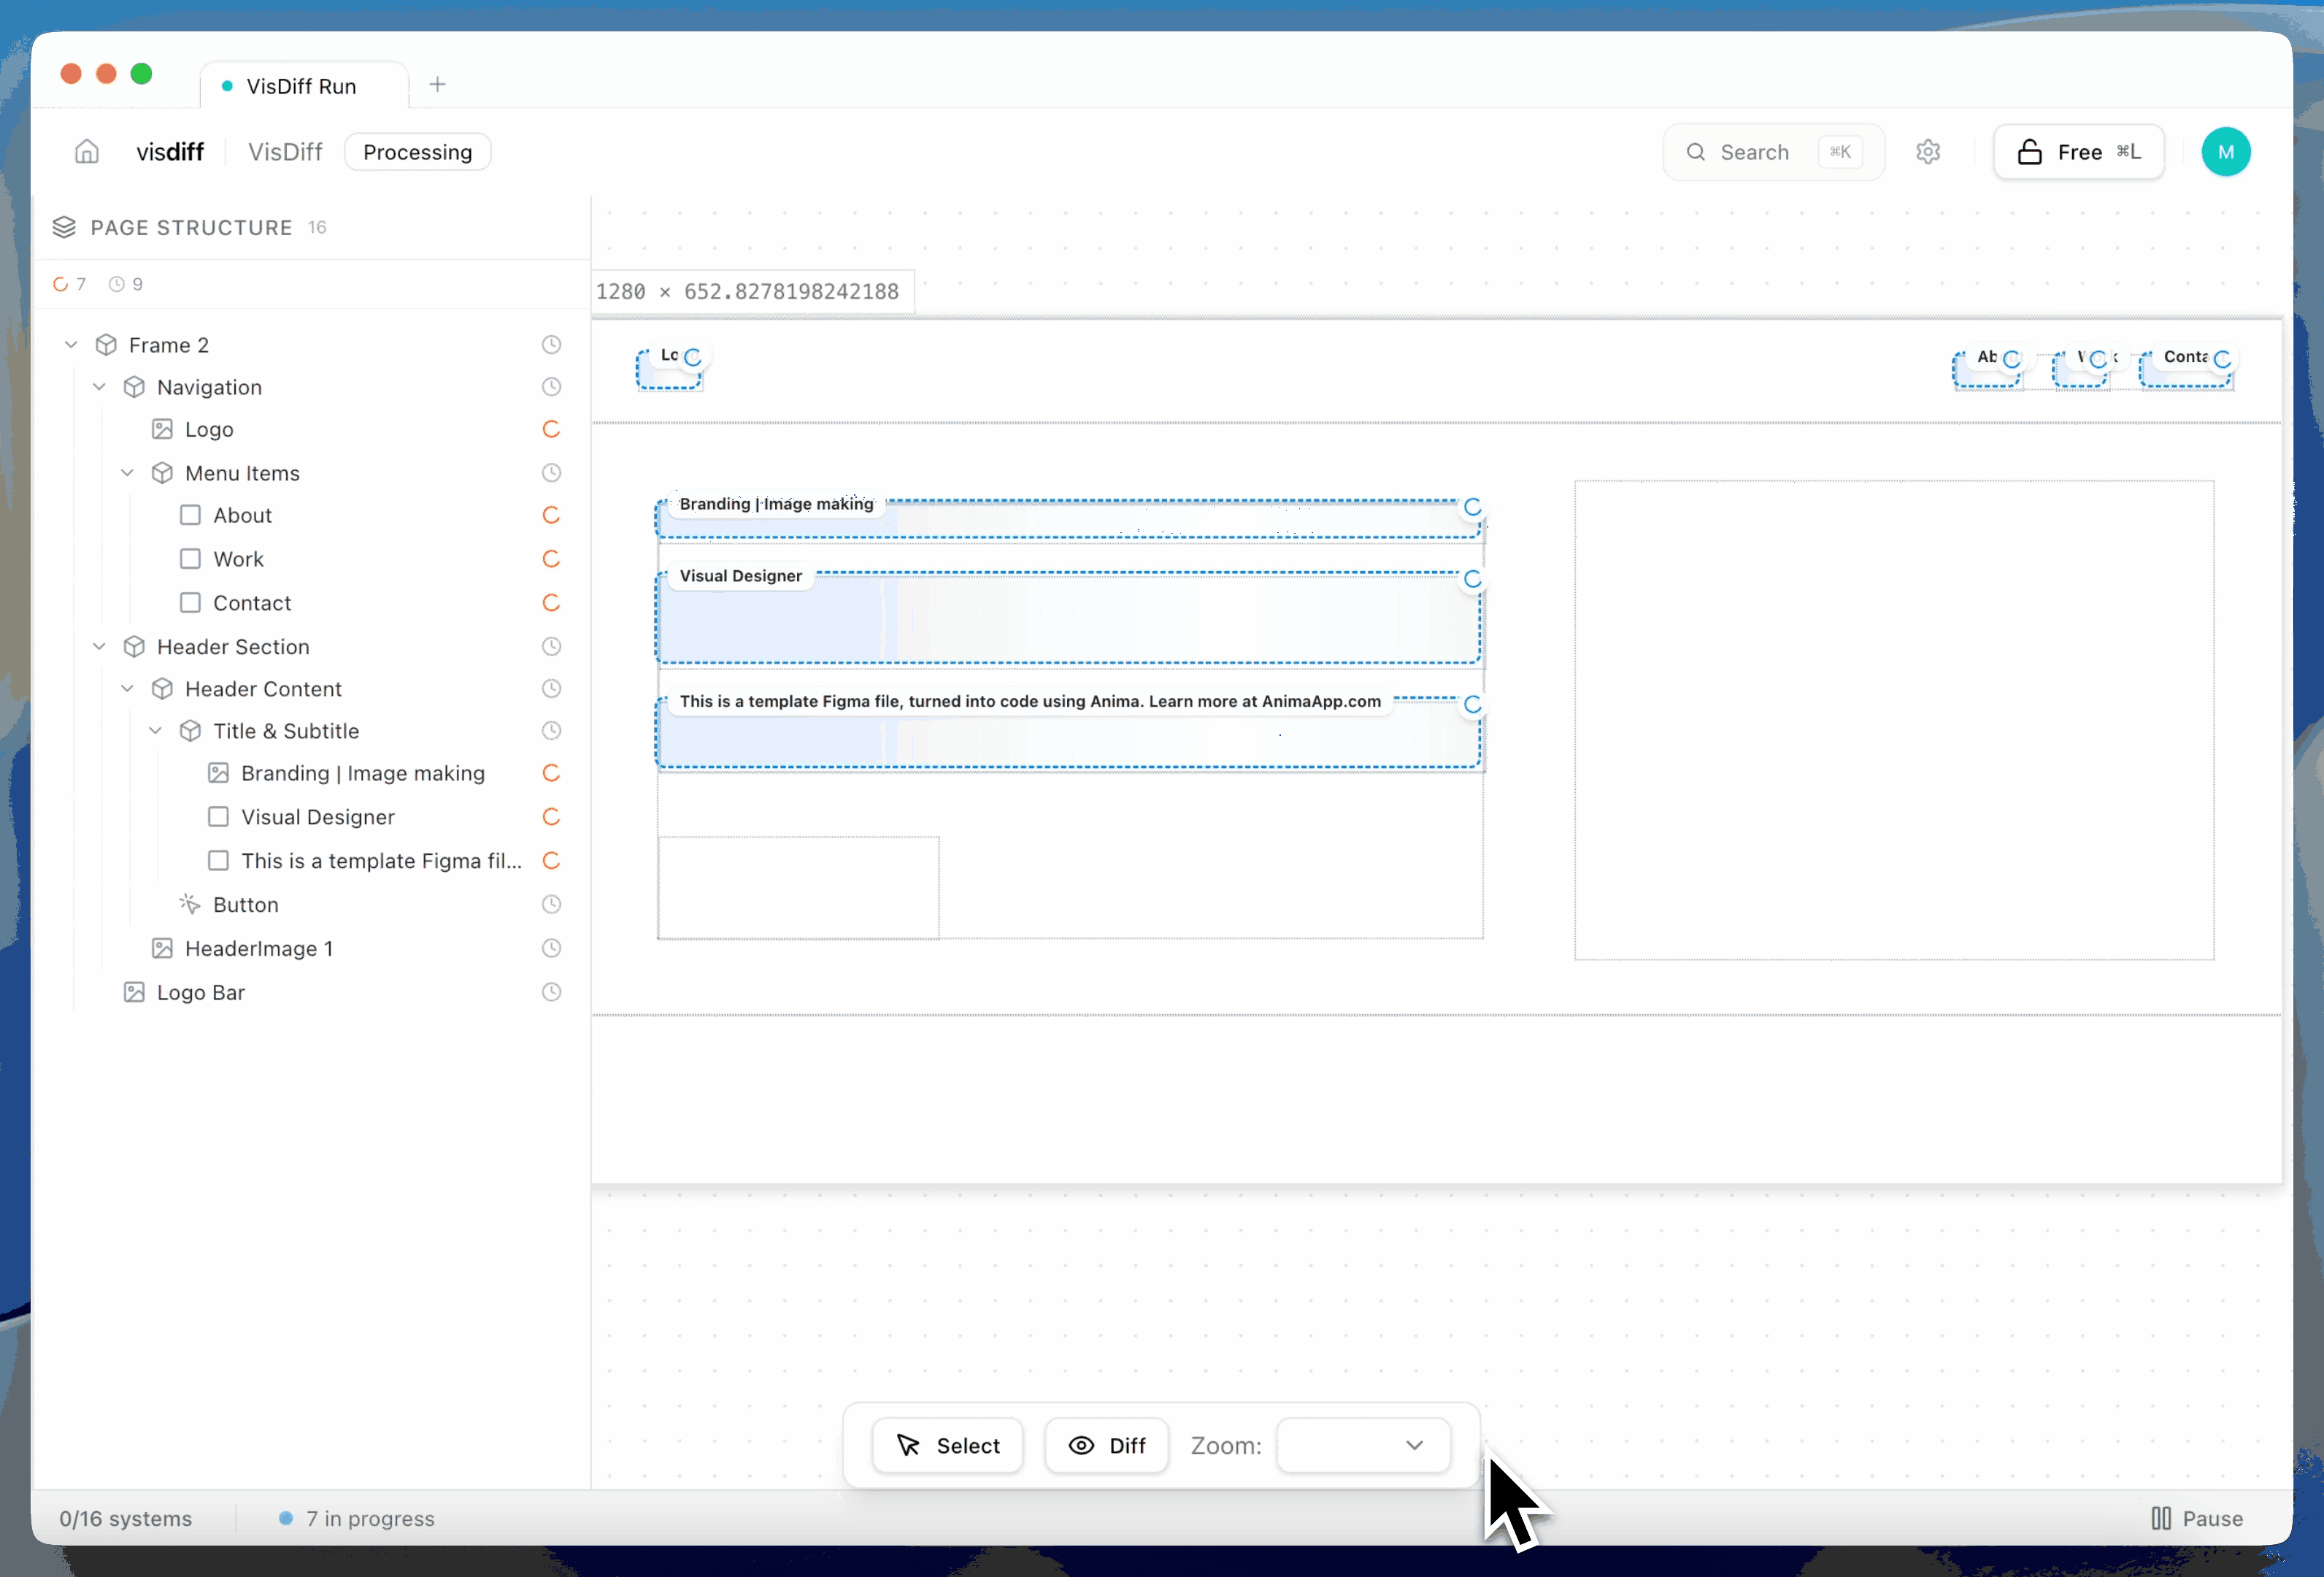
Task: Click the spinner icon on Visual Designer overlay
Action: pos(1472,580)
